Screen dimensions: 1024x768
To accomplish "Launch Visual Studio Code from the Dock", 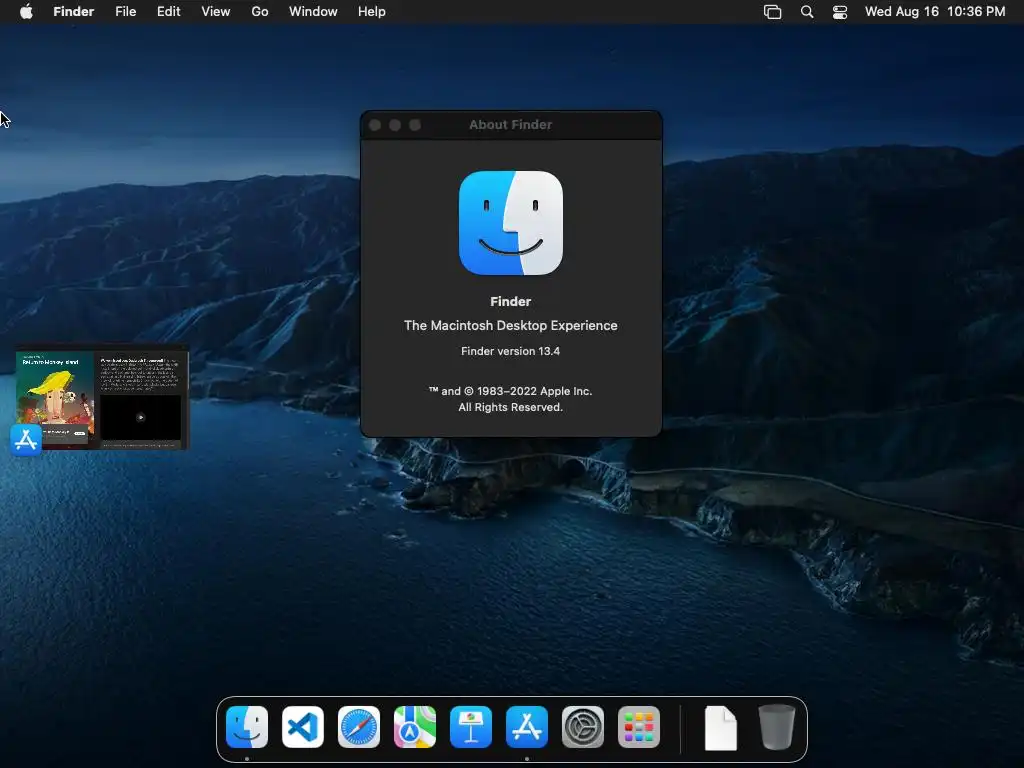I will point(303,727).
